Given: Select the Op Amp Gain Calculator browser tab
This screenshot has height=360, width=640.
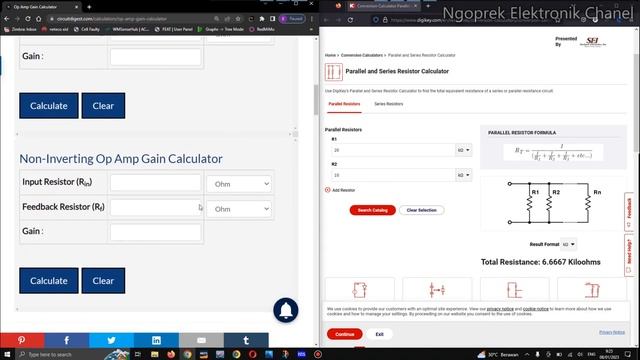Looking at the screenshot, I should coord(41,7).
